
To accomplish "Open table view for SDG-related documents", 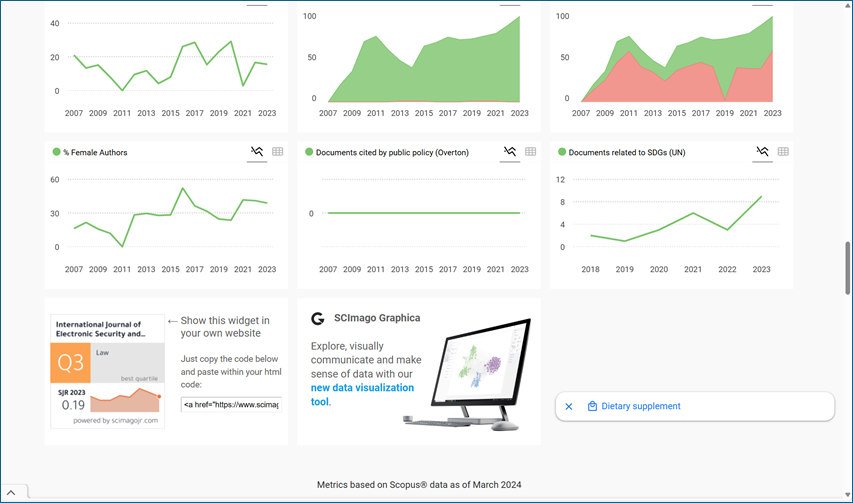I will click(783, 152).
